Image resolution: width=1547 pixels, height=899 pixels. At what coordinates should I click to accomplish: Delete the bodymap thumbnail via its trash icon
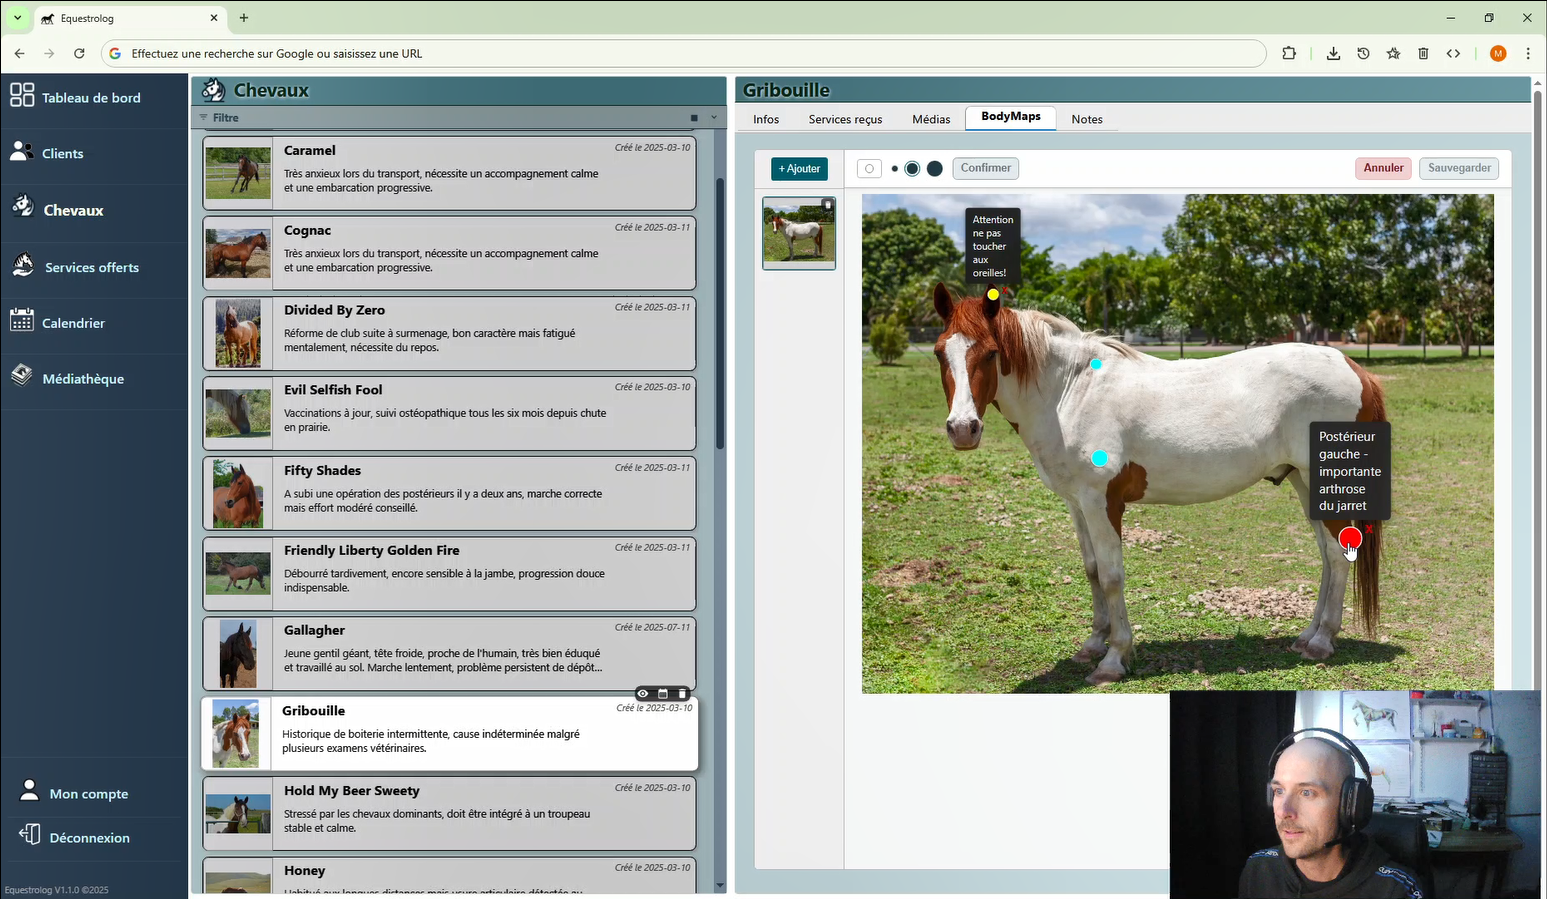coord(827,205)
